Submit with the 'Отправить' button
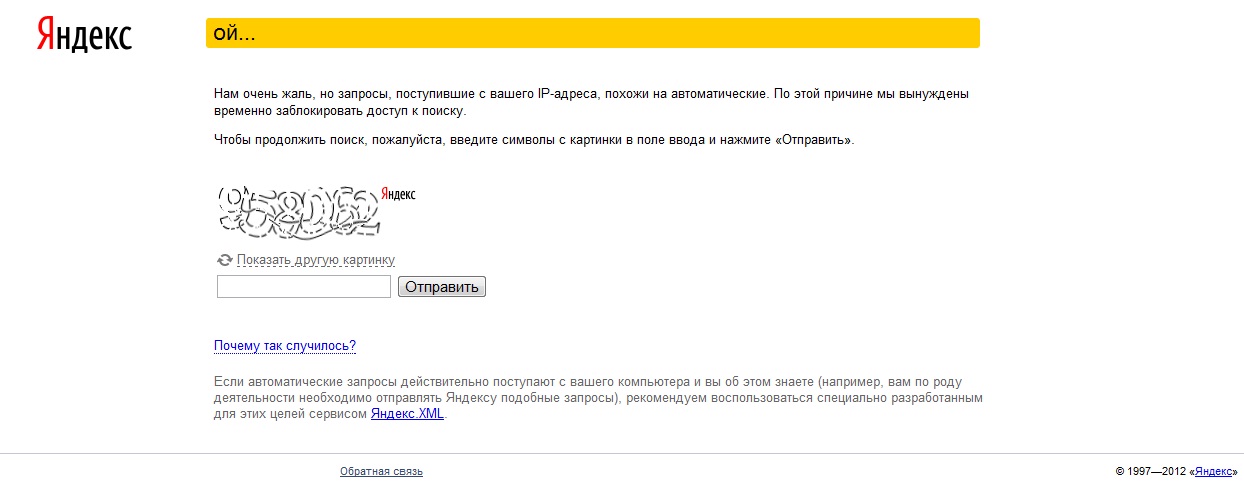 [x=442, y=287]
